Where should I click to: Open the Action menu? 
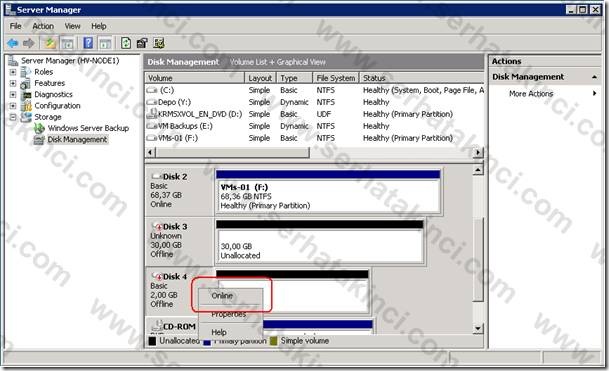pyautogui.click(x=43, y=26)
